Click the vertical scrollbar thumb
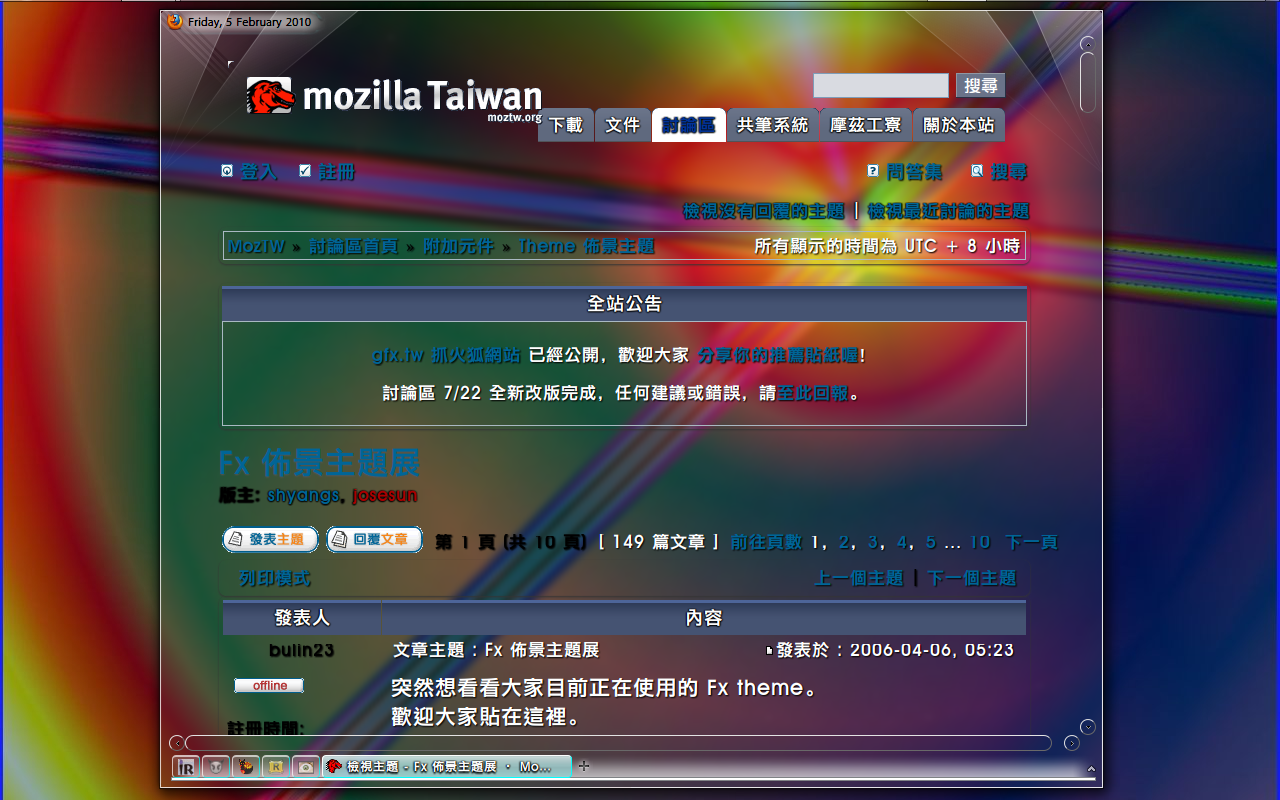This screenshot has height=800, width=1280. click(1088, 83)
